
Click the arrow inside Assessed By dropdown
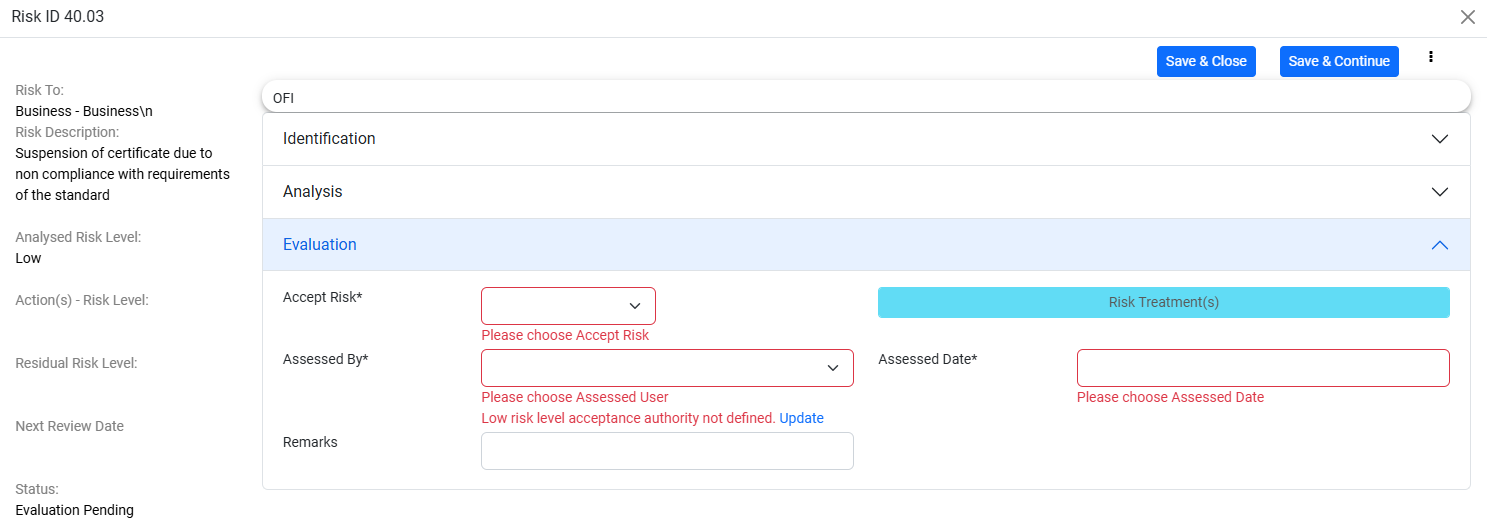[x=832, y=368]
